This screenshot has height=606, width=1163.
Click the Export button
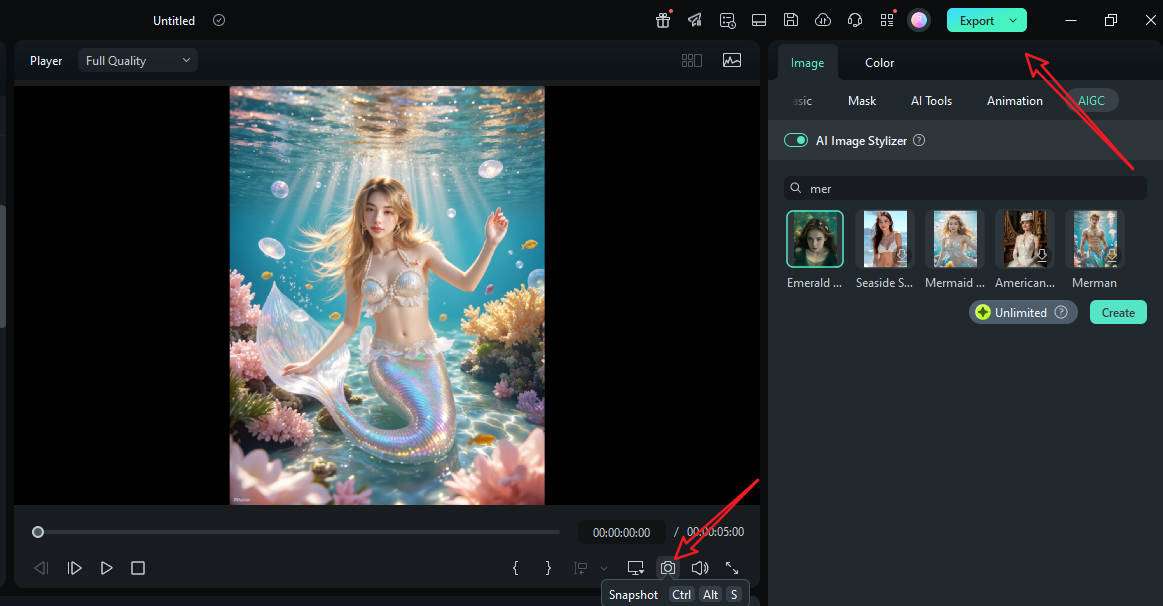point(977,21)
